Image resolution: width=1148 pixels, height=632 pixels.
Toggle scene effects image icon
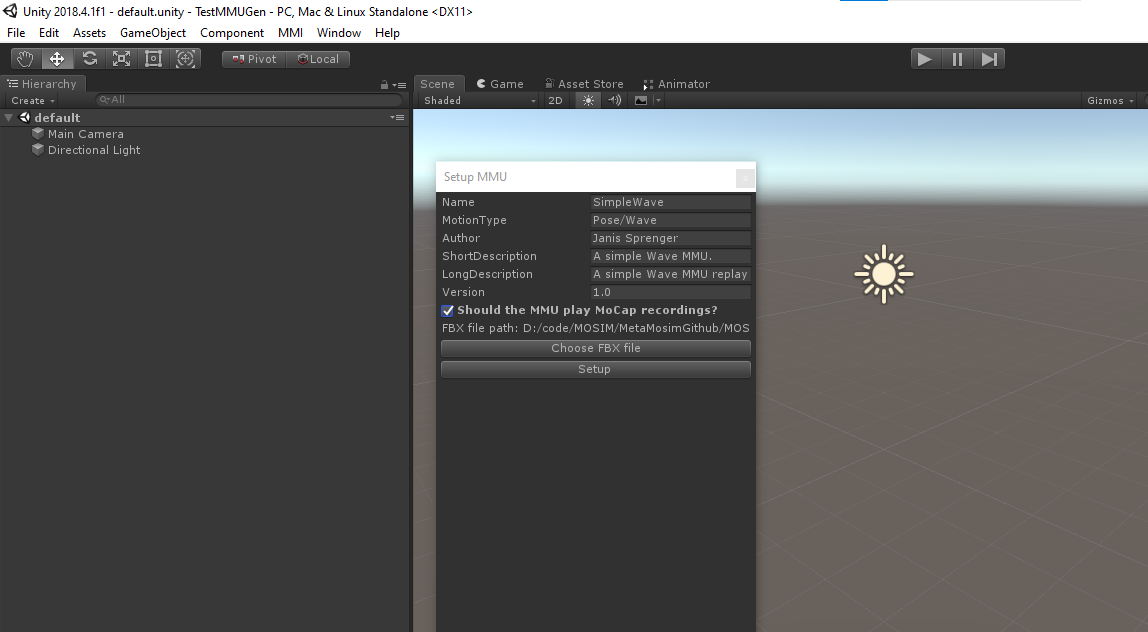coord(641,100)
